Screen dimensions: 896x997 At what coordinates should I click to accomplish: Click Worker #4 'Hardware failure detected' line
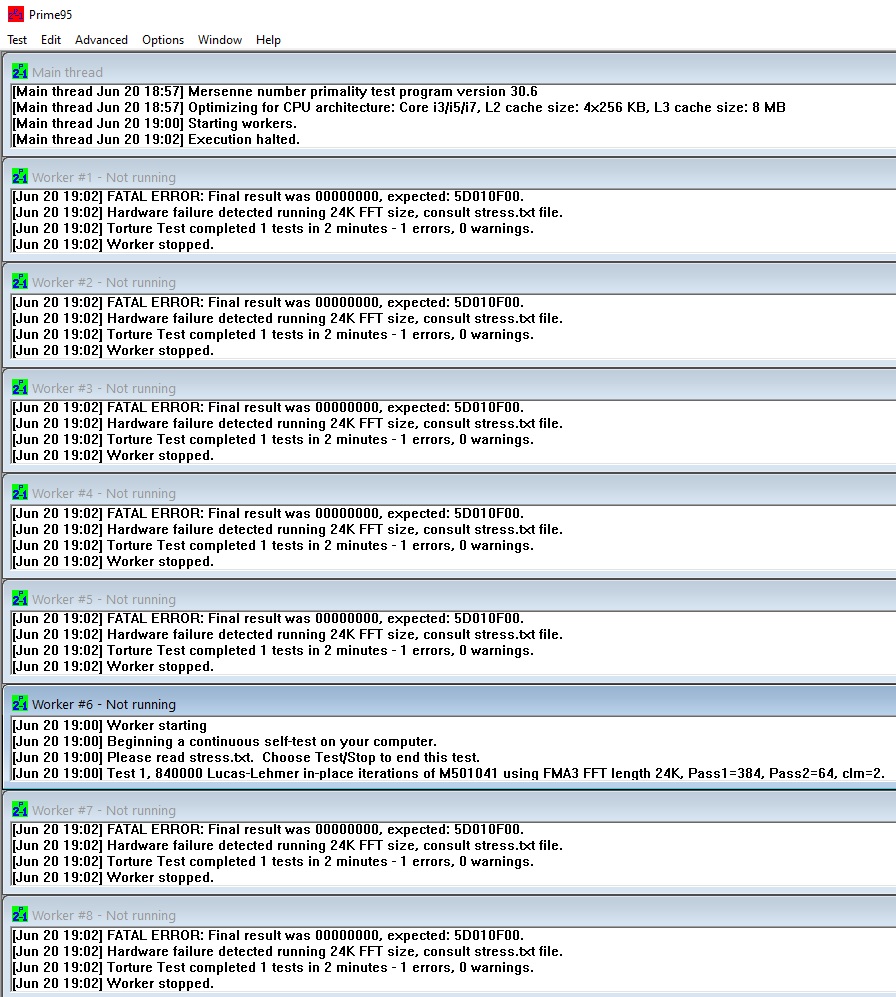287,530
